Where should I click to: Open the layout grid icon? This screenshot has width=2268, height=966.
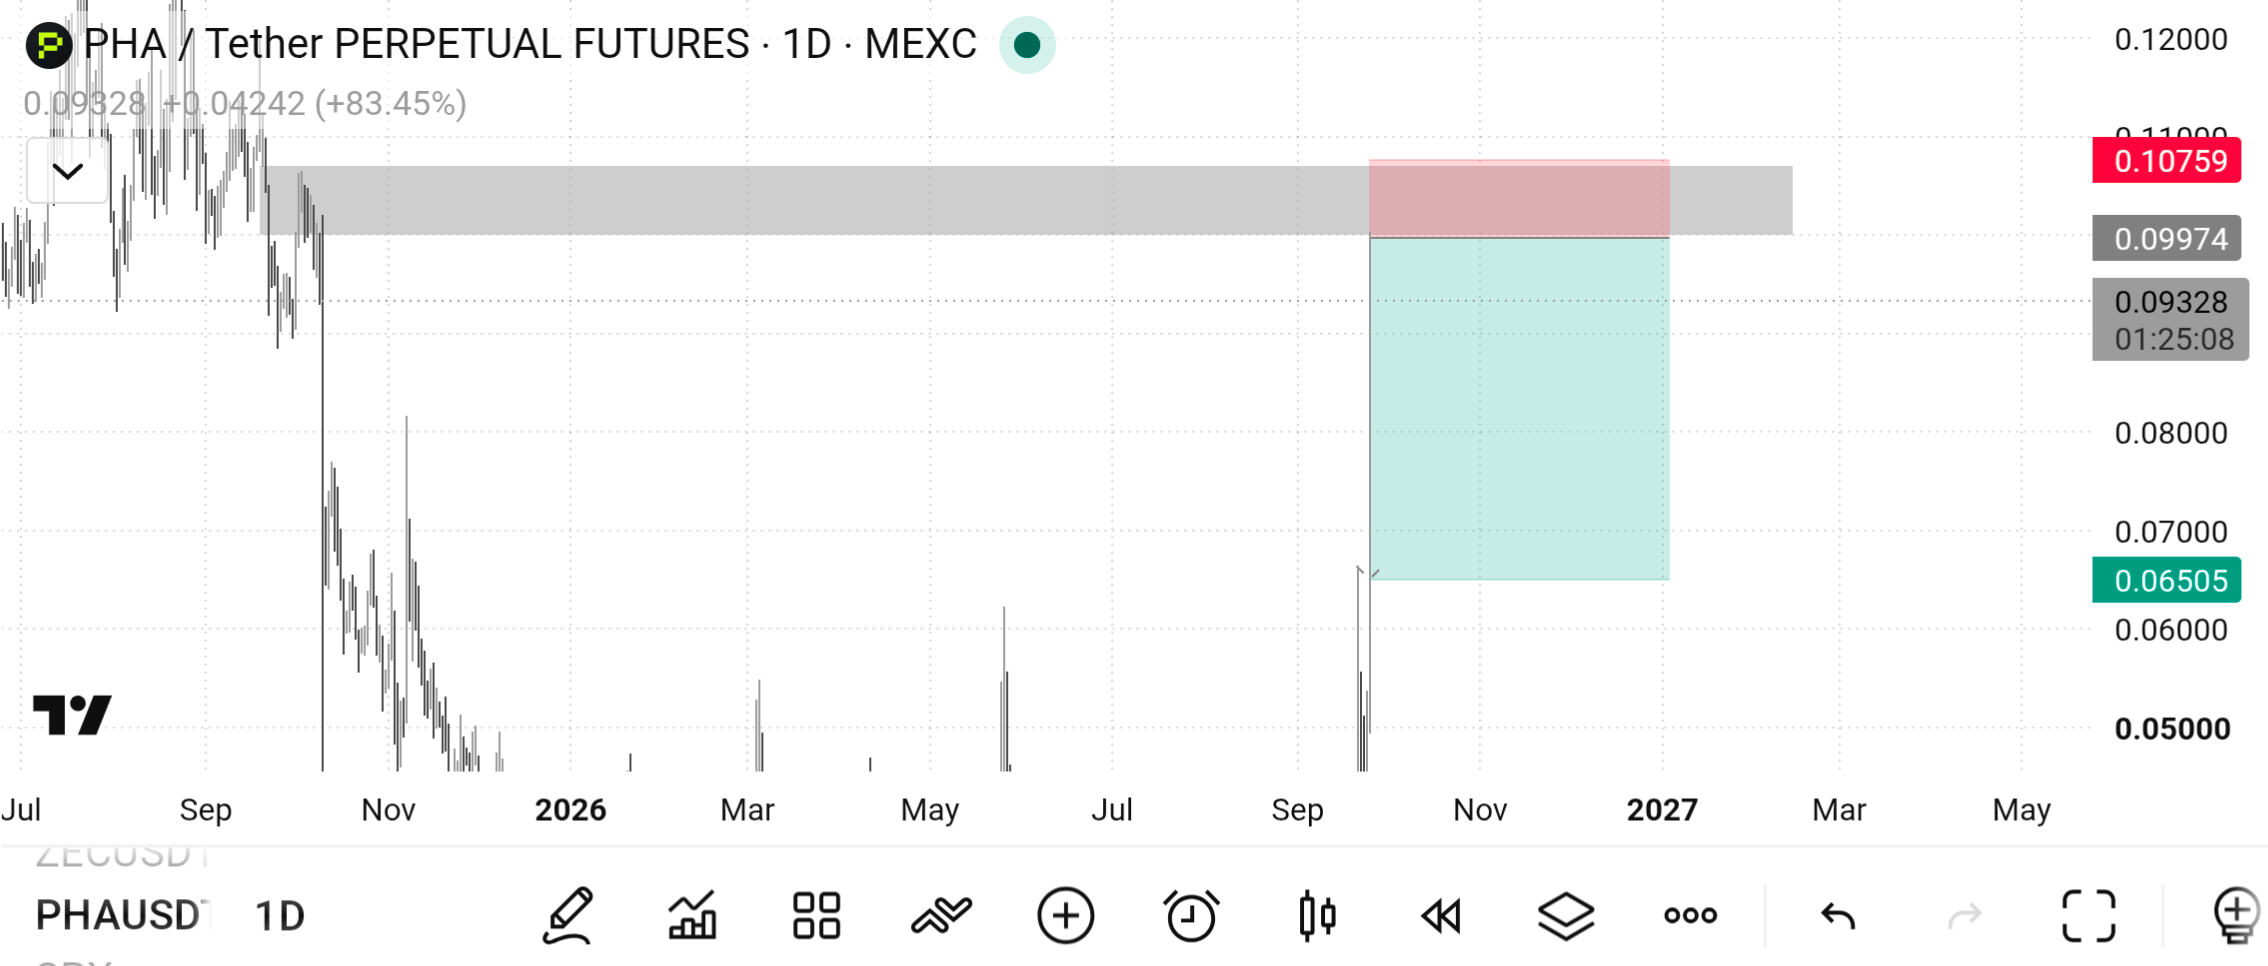(816, 915)
